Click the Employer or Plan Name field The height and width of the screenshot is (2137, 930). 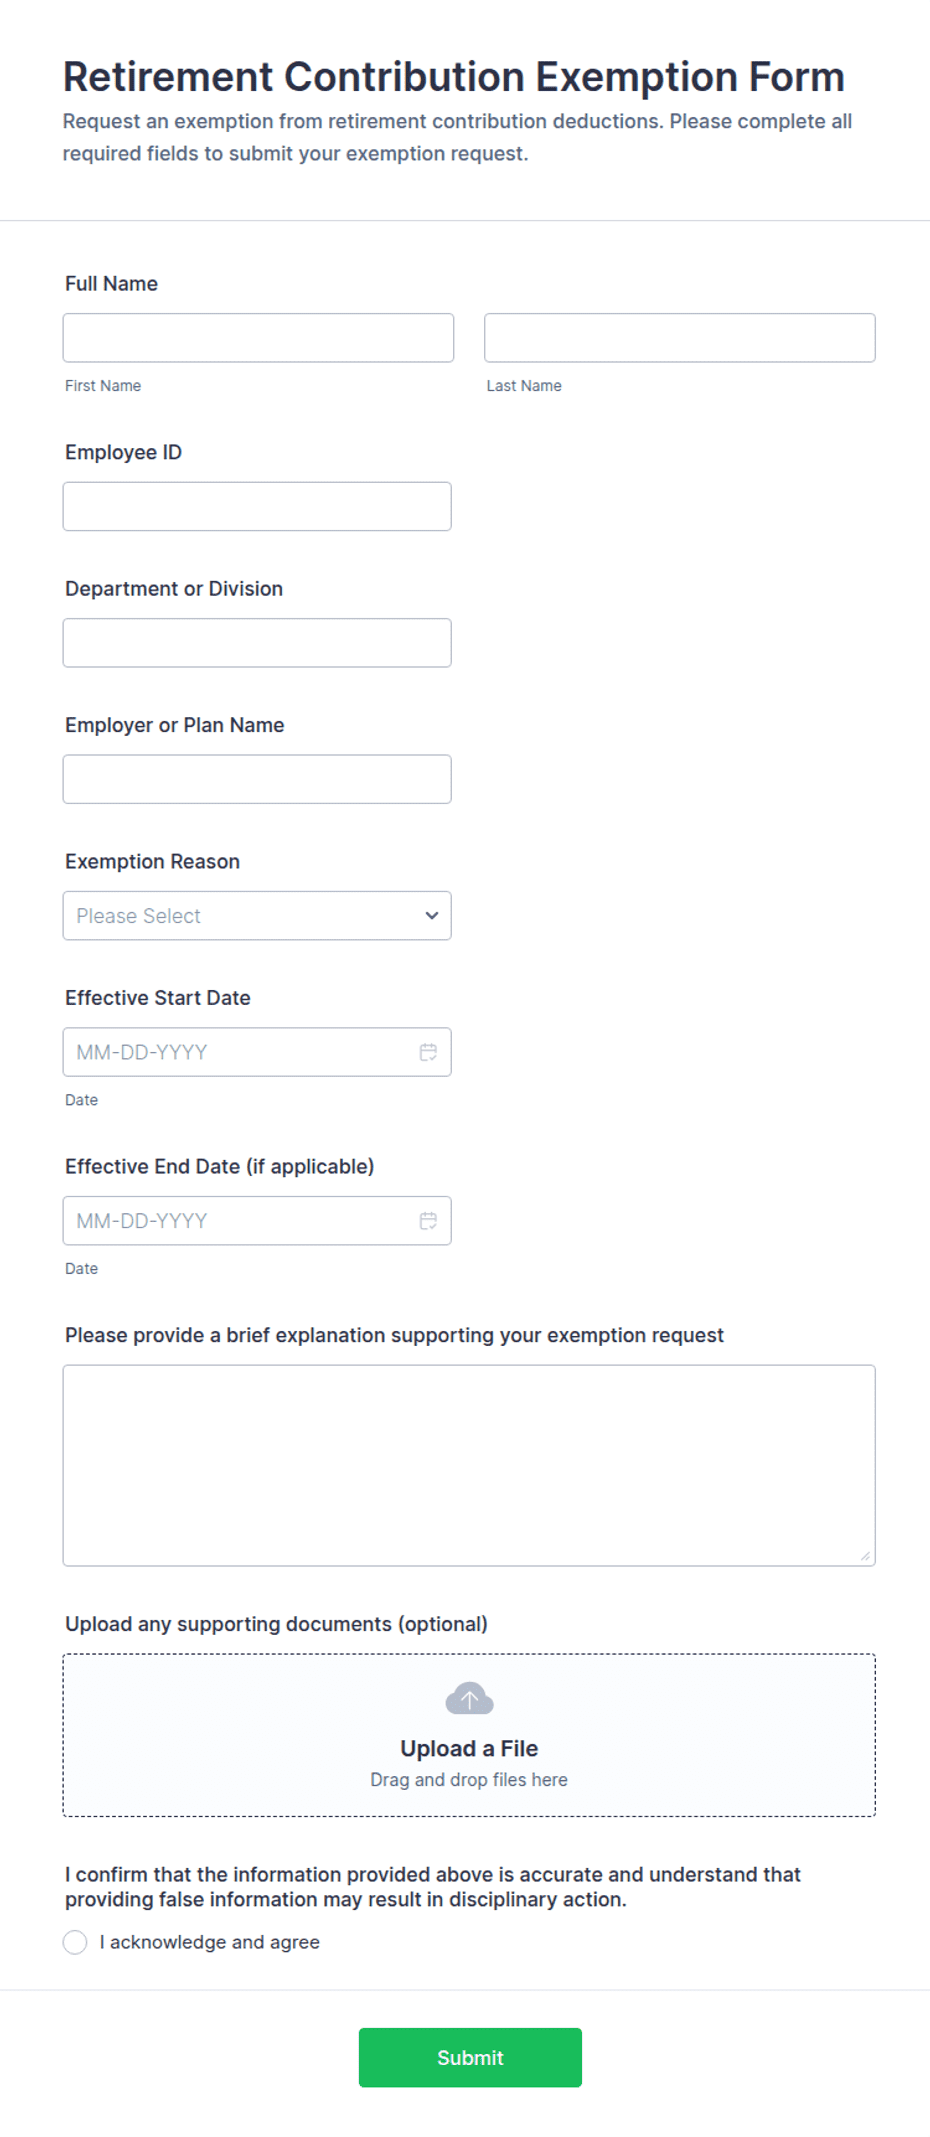(257, 779)
